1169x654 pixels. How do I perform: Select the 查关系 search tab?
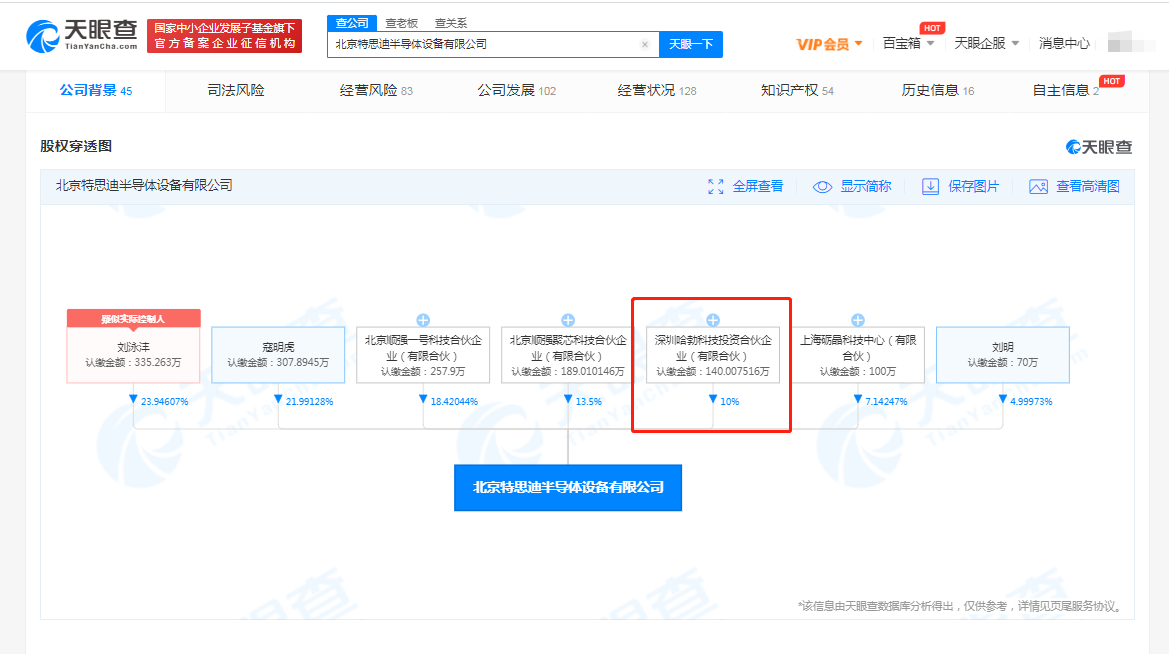click(450, 23)
